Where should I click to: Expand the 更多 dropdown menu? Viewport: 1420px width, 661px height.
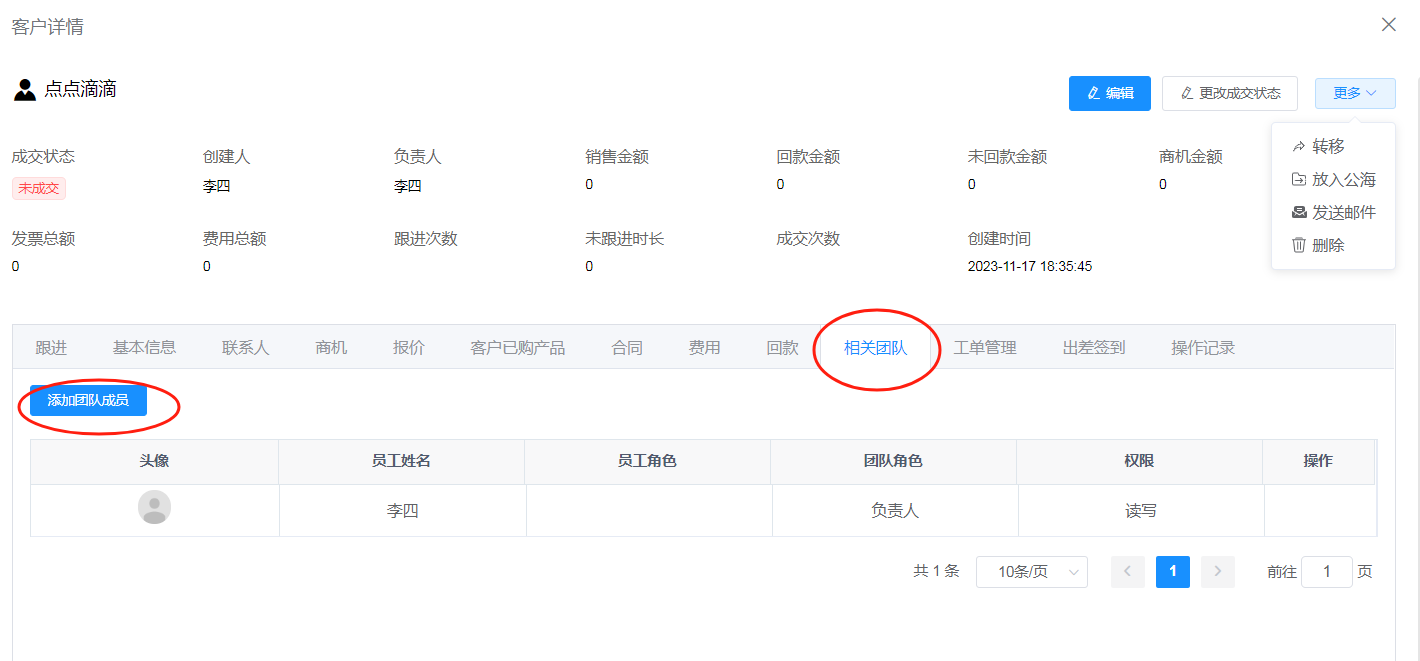[1355, 93]
